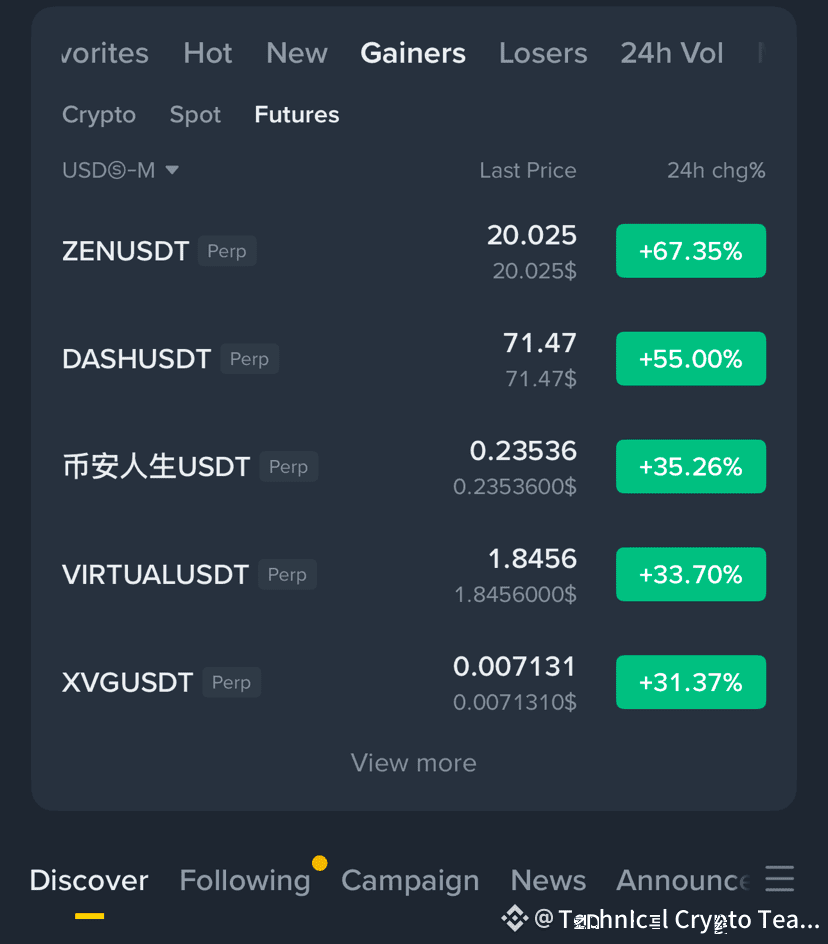Select the Hot tab
Image resolution: width=828 pixels, height=944 pixels.
[x=208, y=53]
